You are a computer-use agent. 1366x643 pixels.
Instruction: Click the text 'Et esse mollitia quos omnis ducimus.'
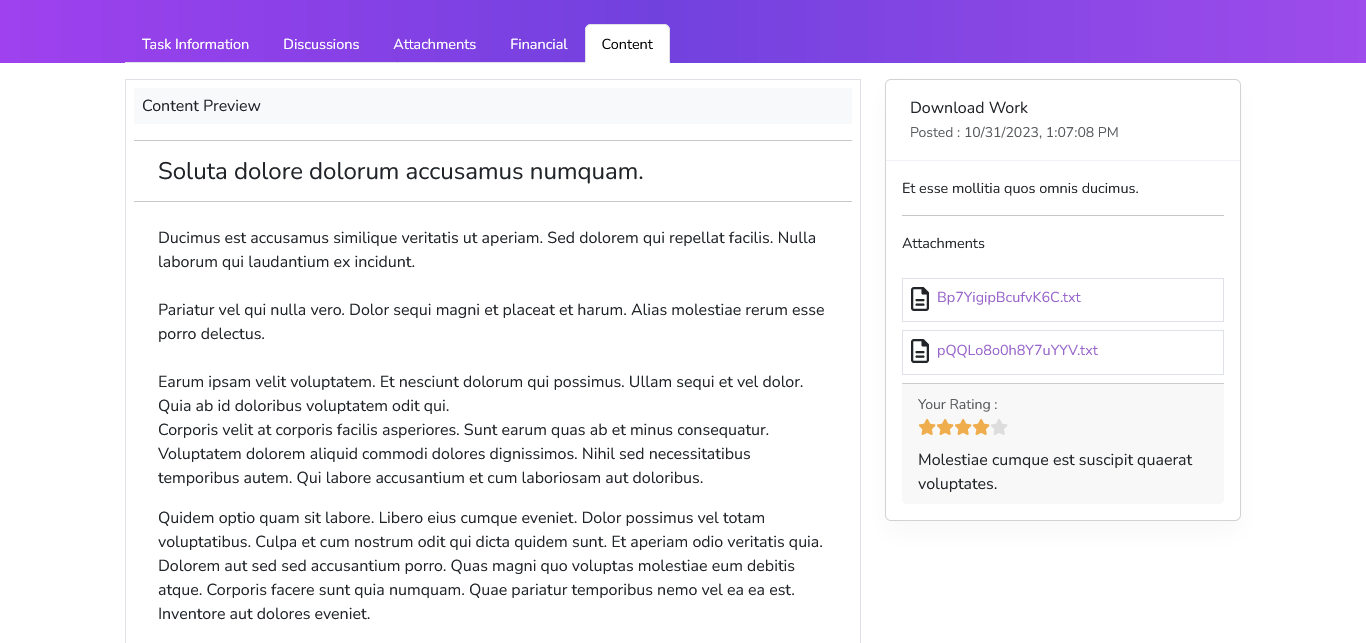pyautogui.click(x=1020, y=188)
